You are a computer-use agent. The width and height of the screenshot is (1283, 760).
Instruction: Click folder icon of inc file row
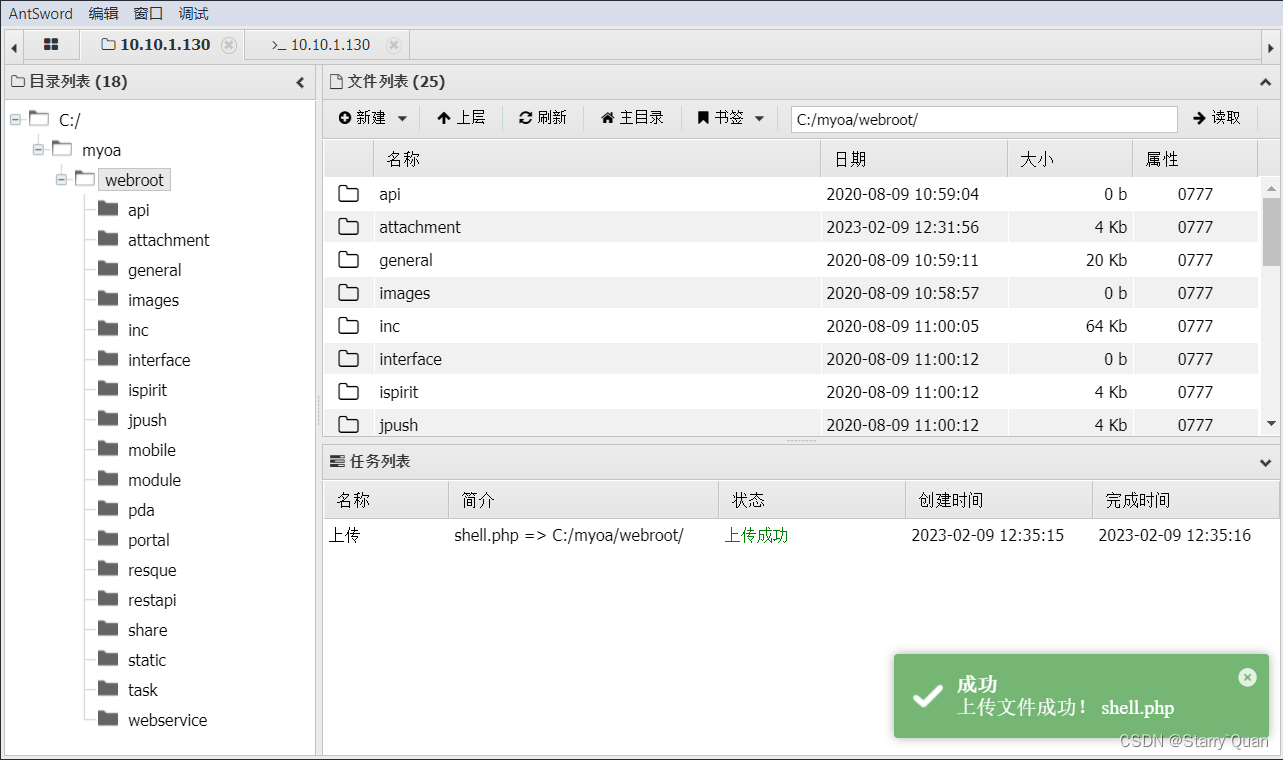(348, 326)
